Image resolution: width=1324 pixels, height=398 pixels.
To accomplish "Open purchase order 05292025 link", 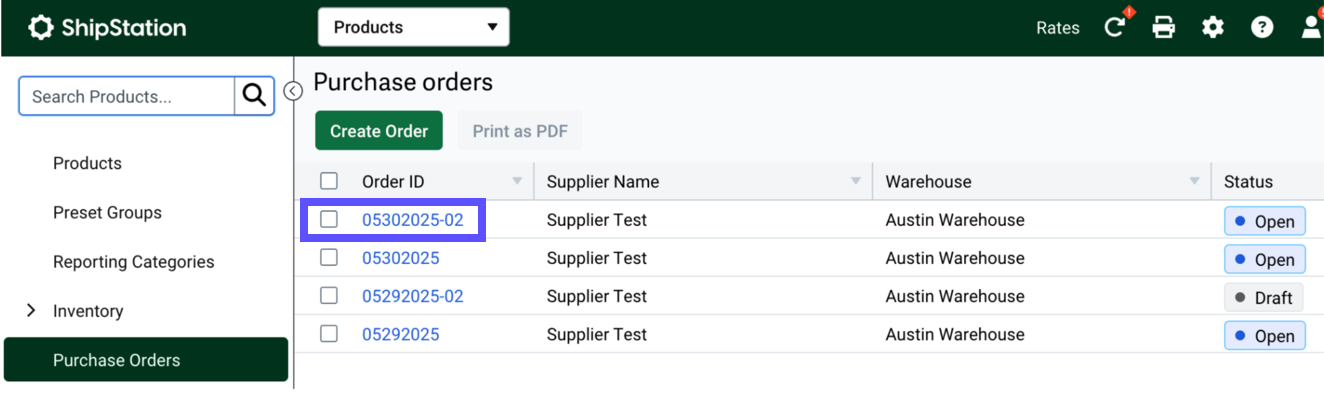I will [401, 334].
